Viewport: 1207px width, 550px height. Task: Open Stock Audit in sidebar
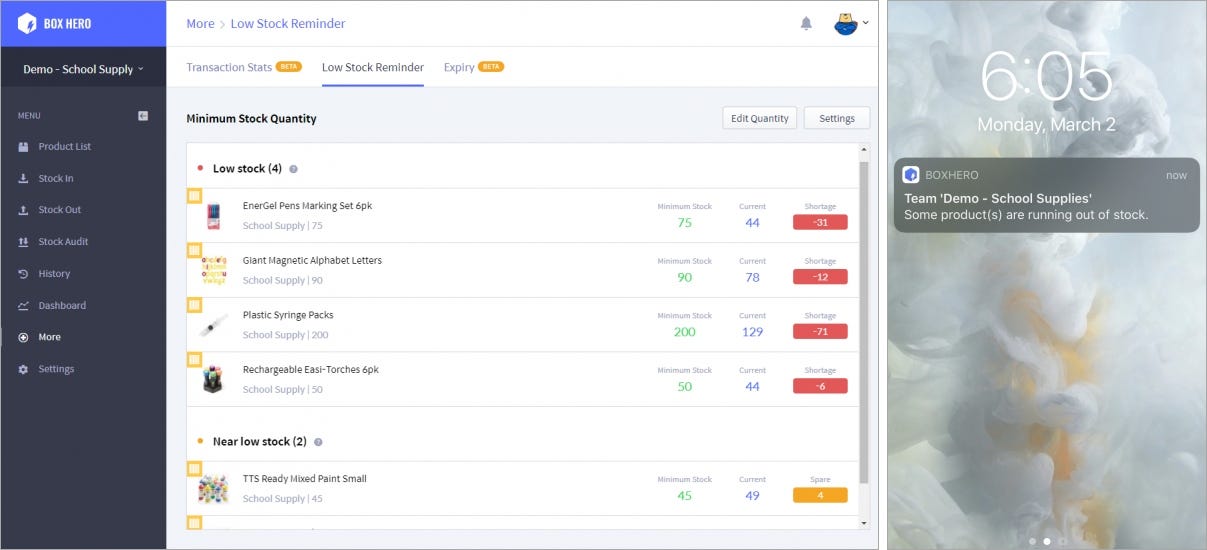[63, 242]
